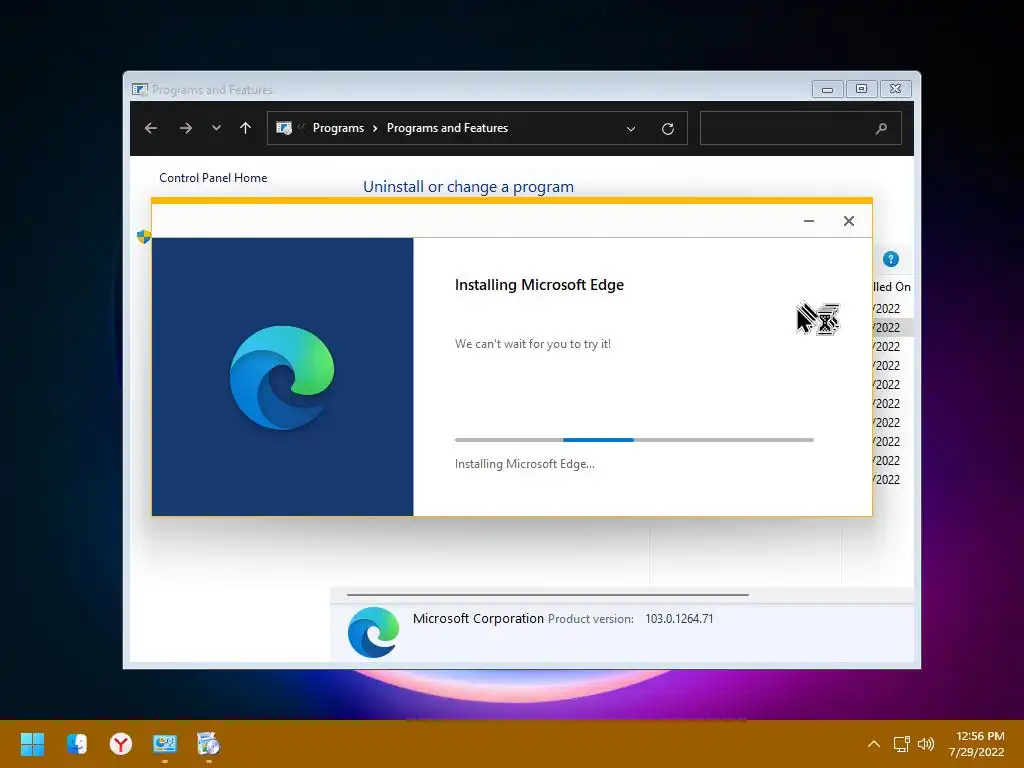The image size is (1024, 768).
Task: Click the large Edge logo in installer
Action: 282,377
